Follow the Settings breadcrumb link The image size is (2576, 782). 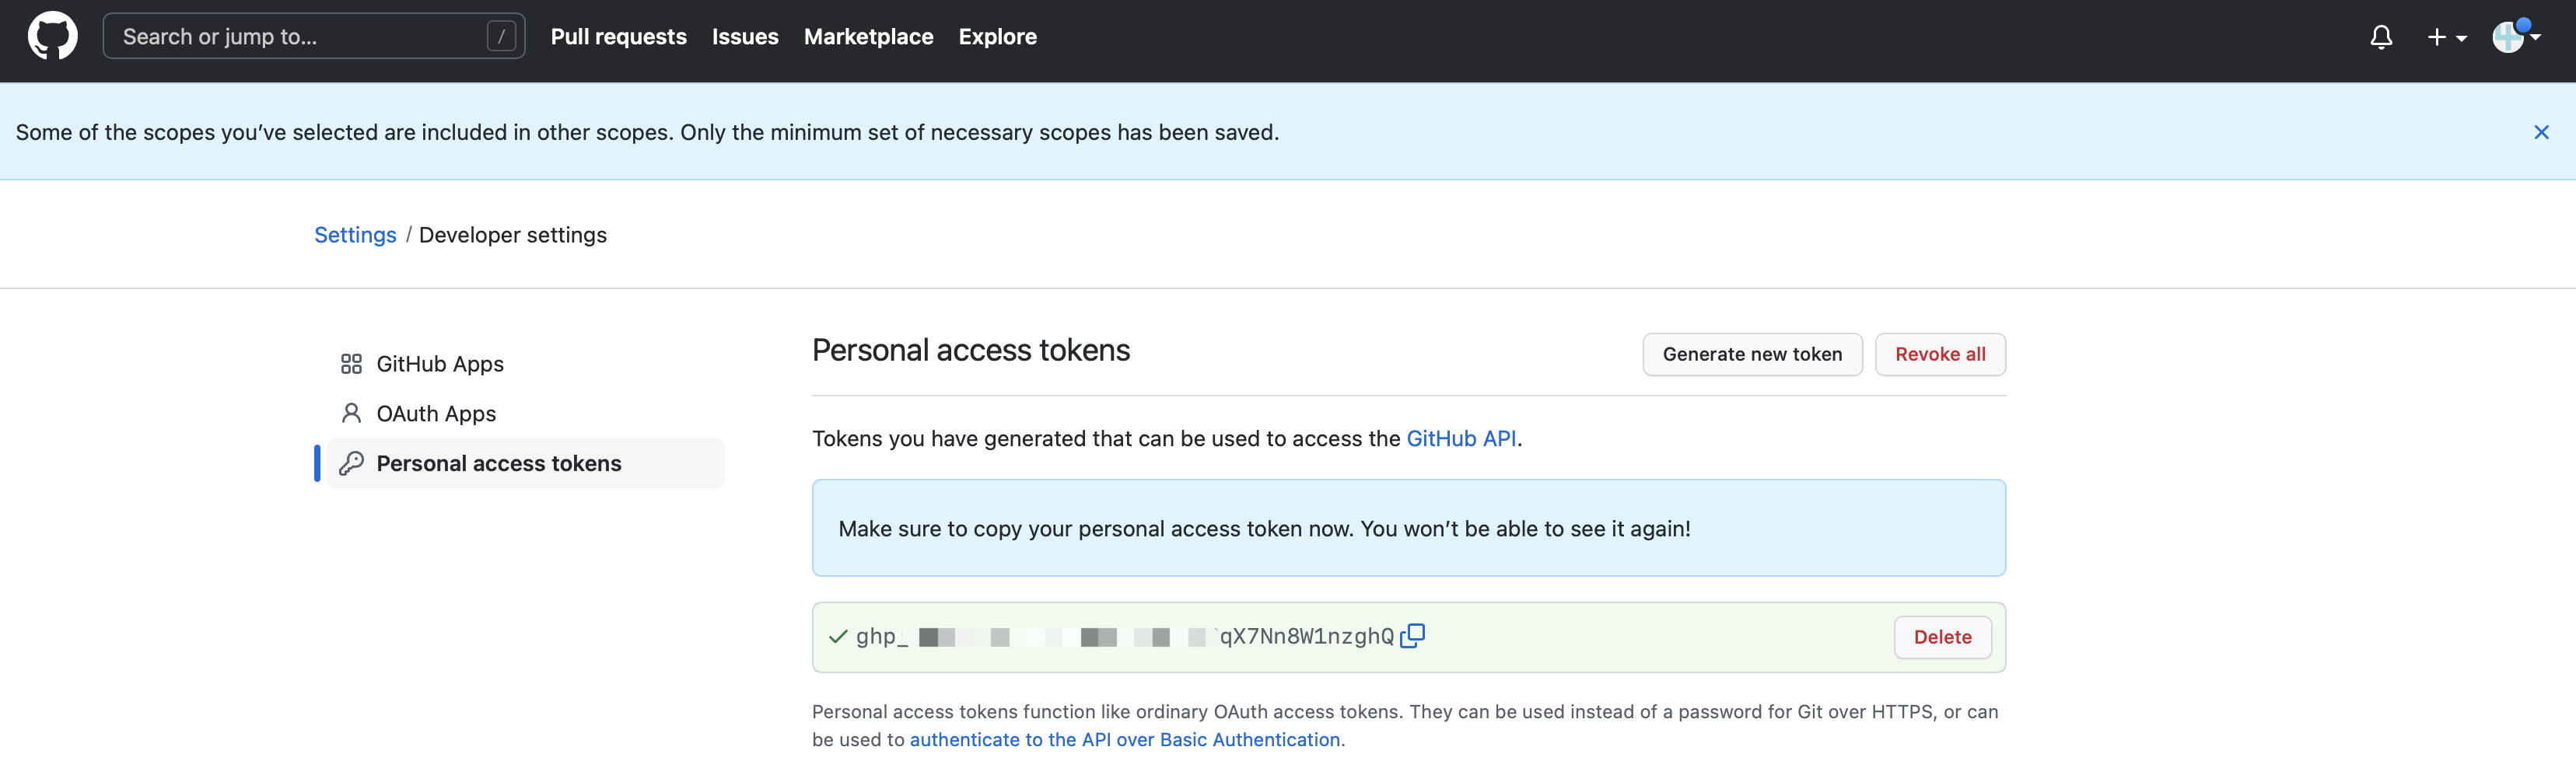click(x=355, y=235)
